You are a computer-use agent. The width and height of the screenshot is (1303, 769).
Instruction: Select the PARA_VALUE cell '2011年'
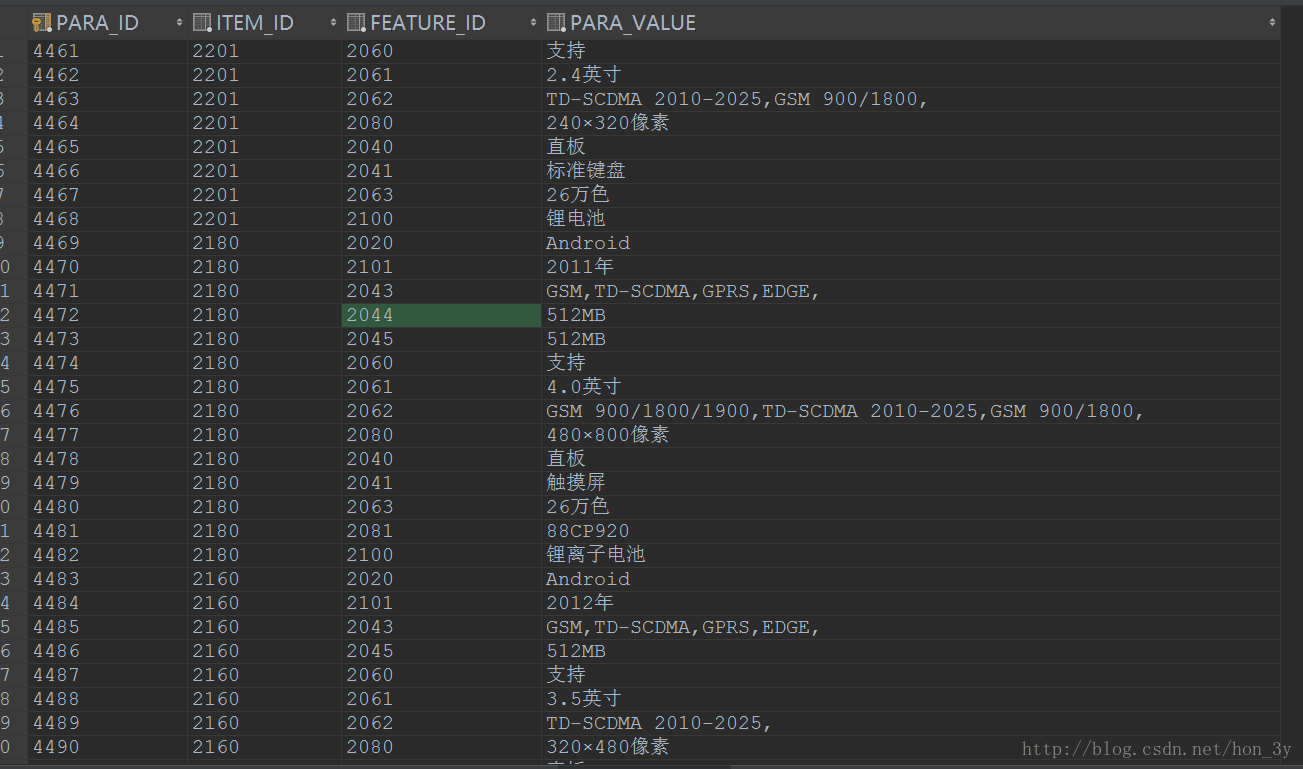911,267
